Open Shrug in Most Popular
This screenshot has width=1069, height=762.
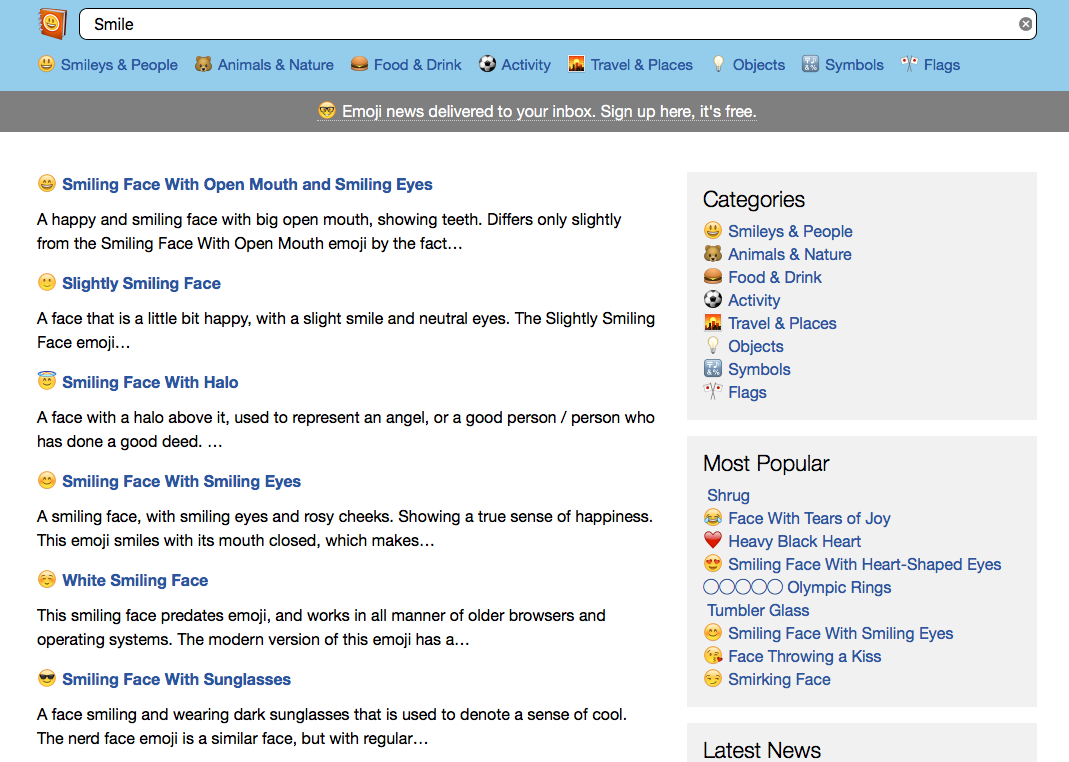pyautogui.click(x=728, y=496)
